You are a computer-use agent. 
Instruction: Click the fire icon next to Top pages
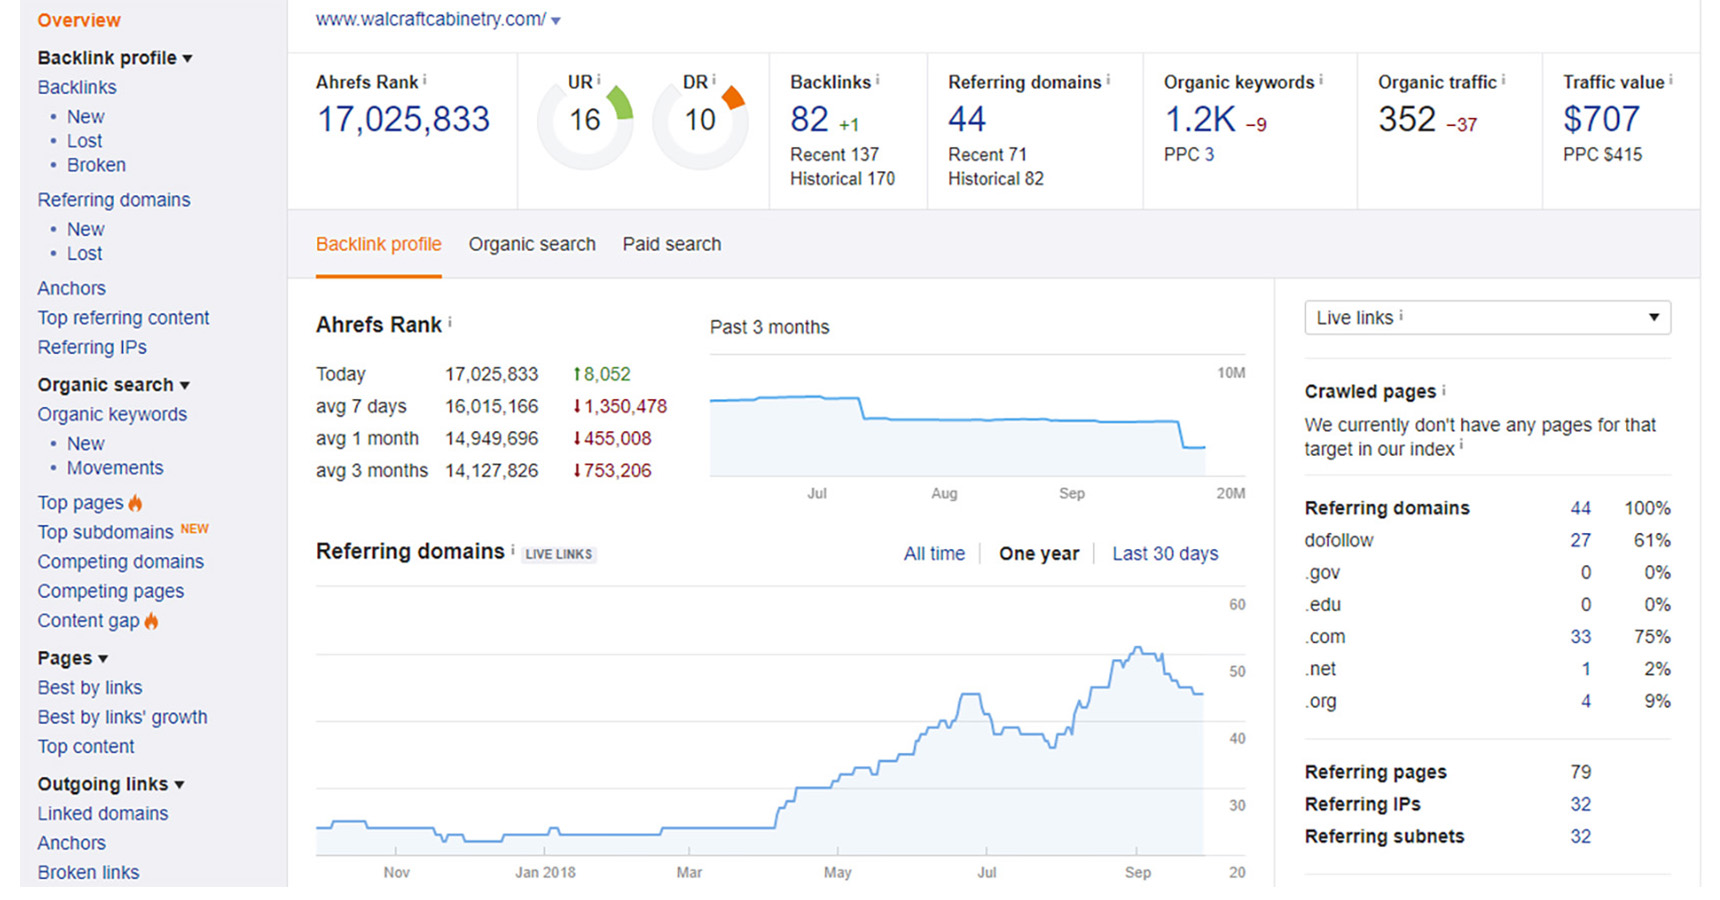pos(135,503)
